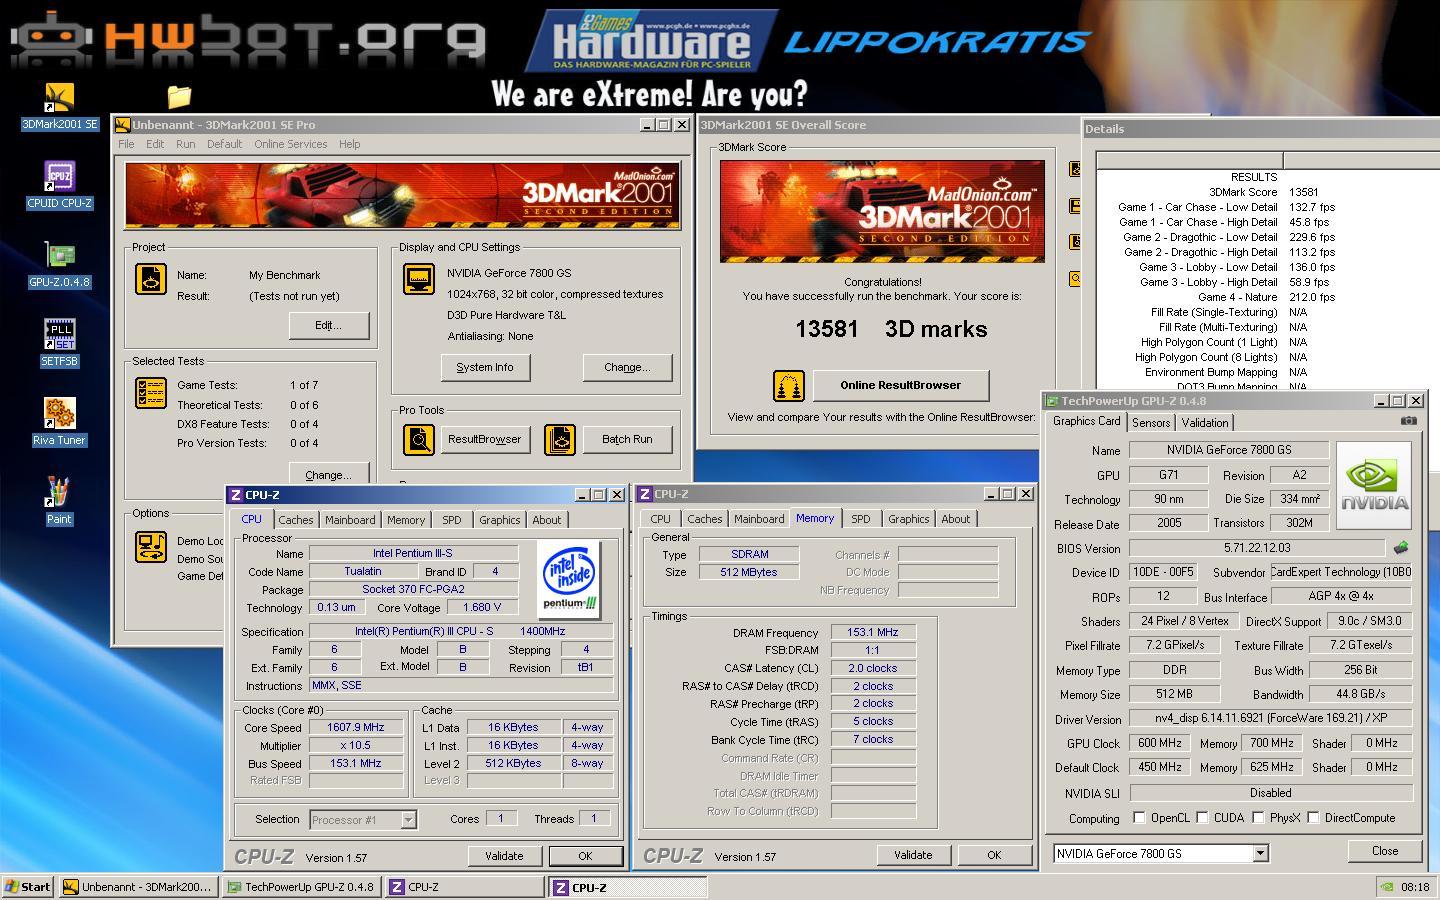Click the monitor icon in Display and CPU Settings

[419, 279]
